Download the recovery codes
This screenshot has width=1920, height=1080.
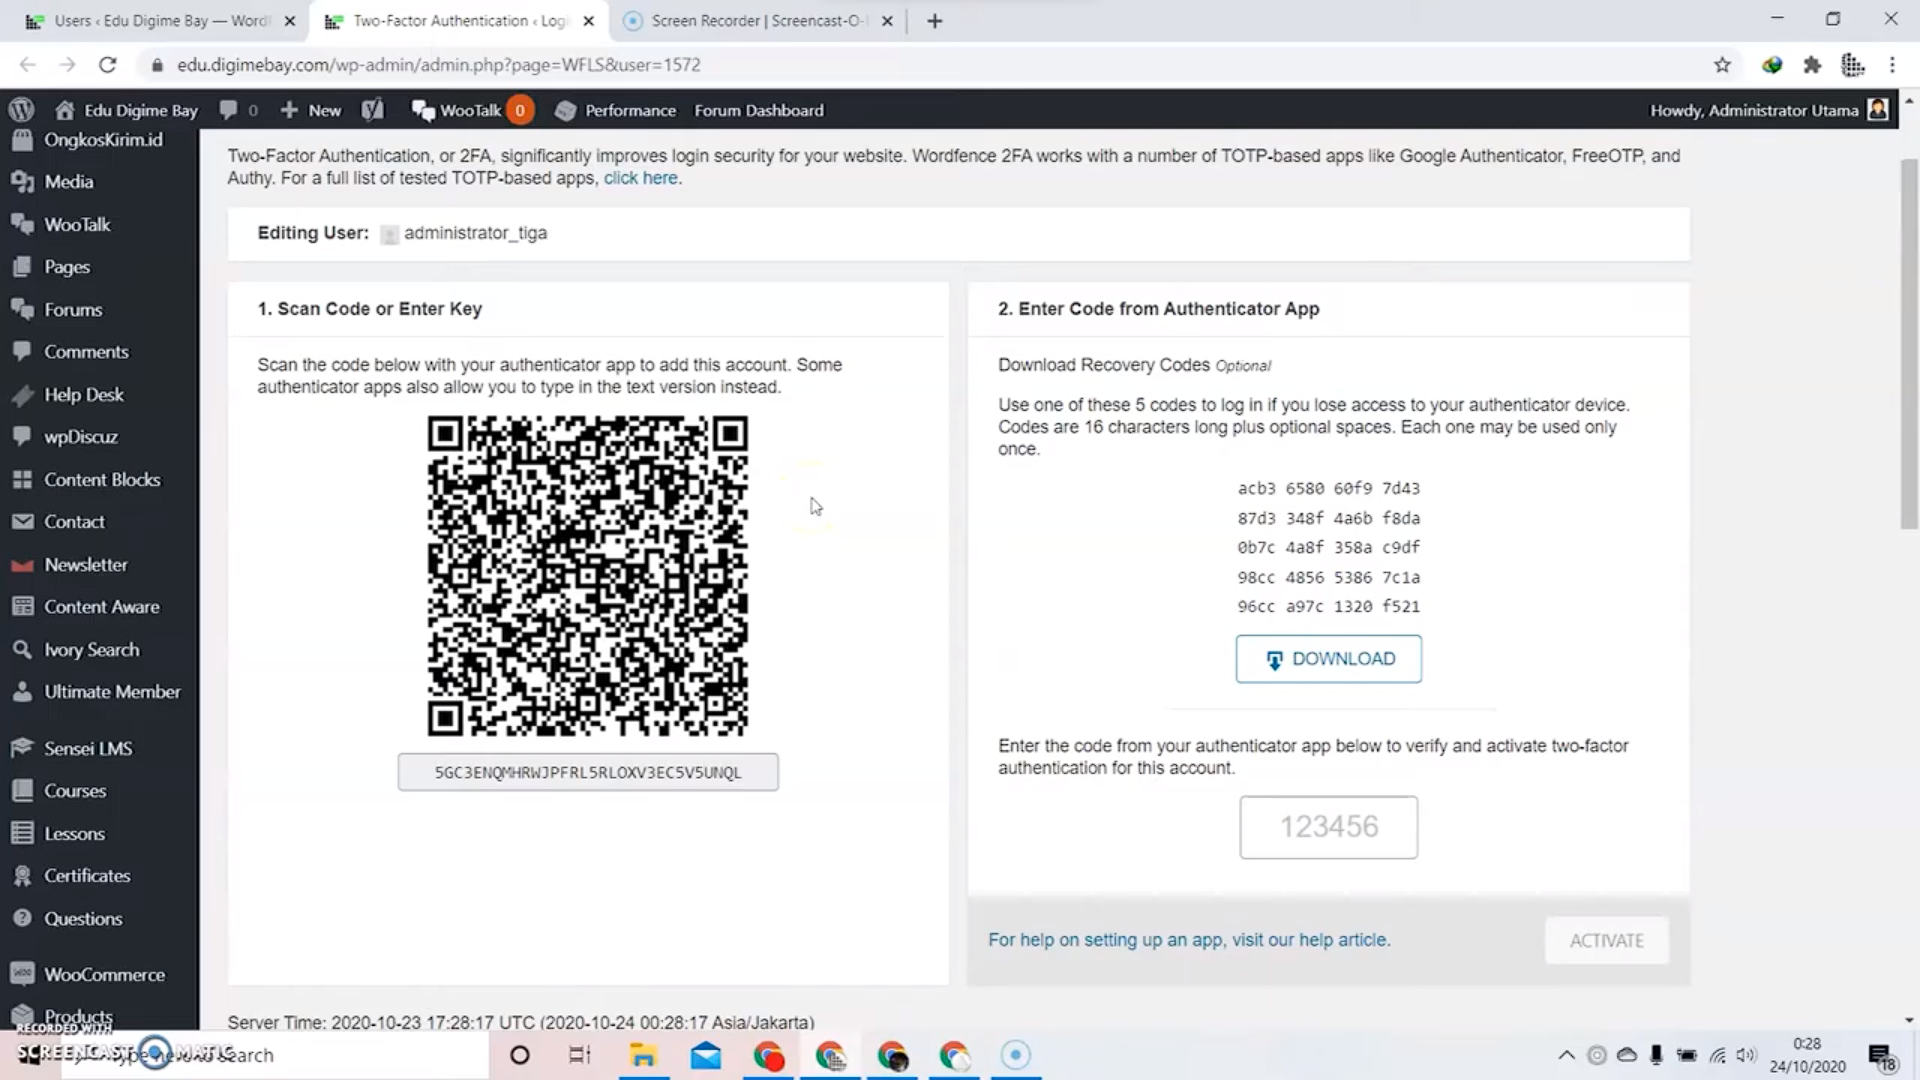[1328, 659]
